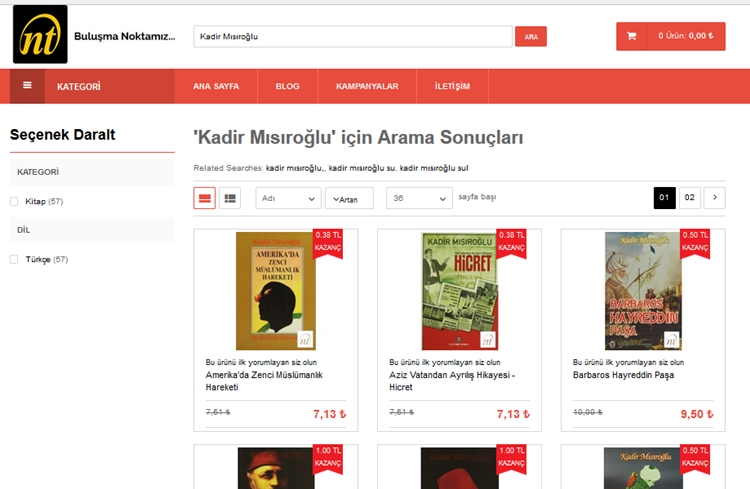
Task: Go to the BLOG menu item
Action: [x=287, y=86]
